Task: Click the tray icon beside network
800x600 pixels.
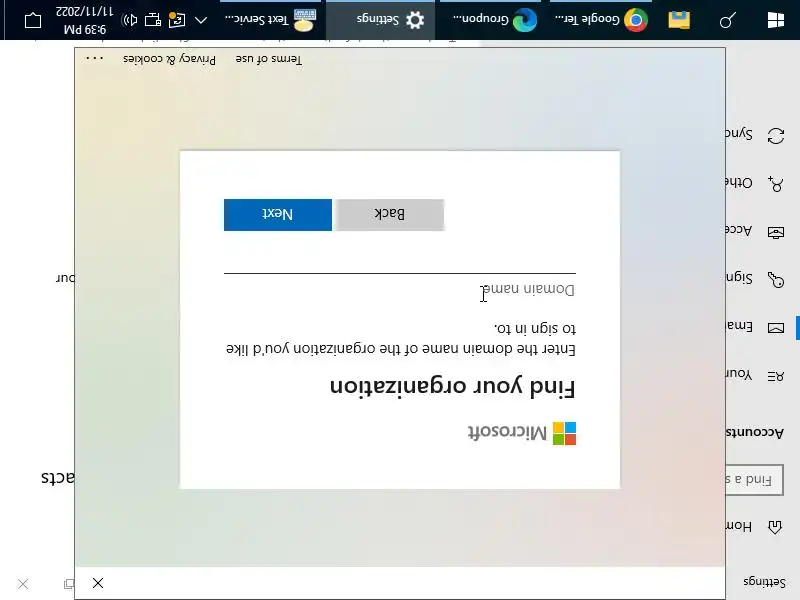Action: point(177,20)
